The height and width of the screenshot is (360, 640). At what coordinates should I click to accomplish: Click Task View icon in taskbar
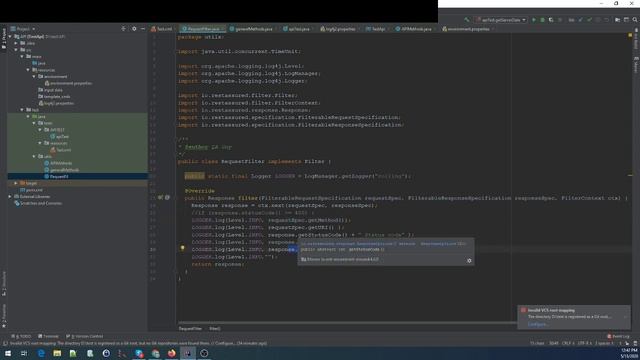coord(24,353)
